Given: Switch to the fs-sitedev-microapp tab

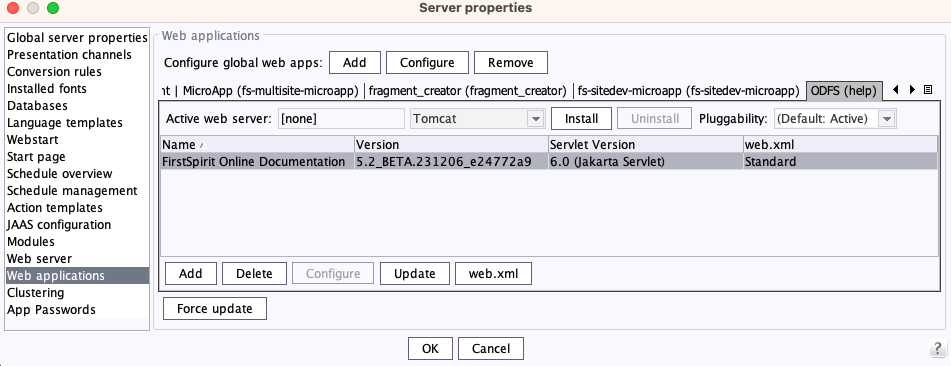Looking at the screenshot, I should 688,91.
